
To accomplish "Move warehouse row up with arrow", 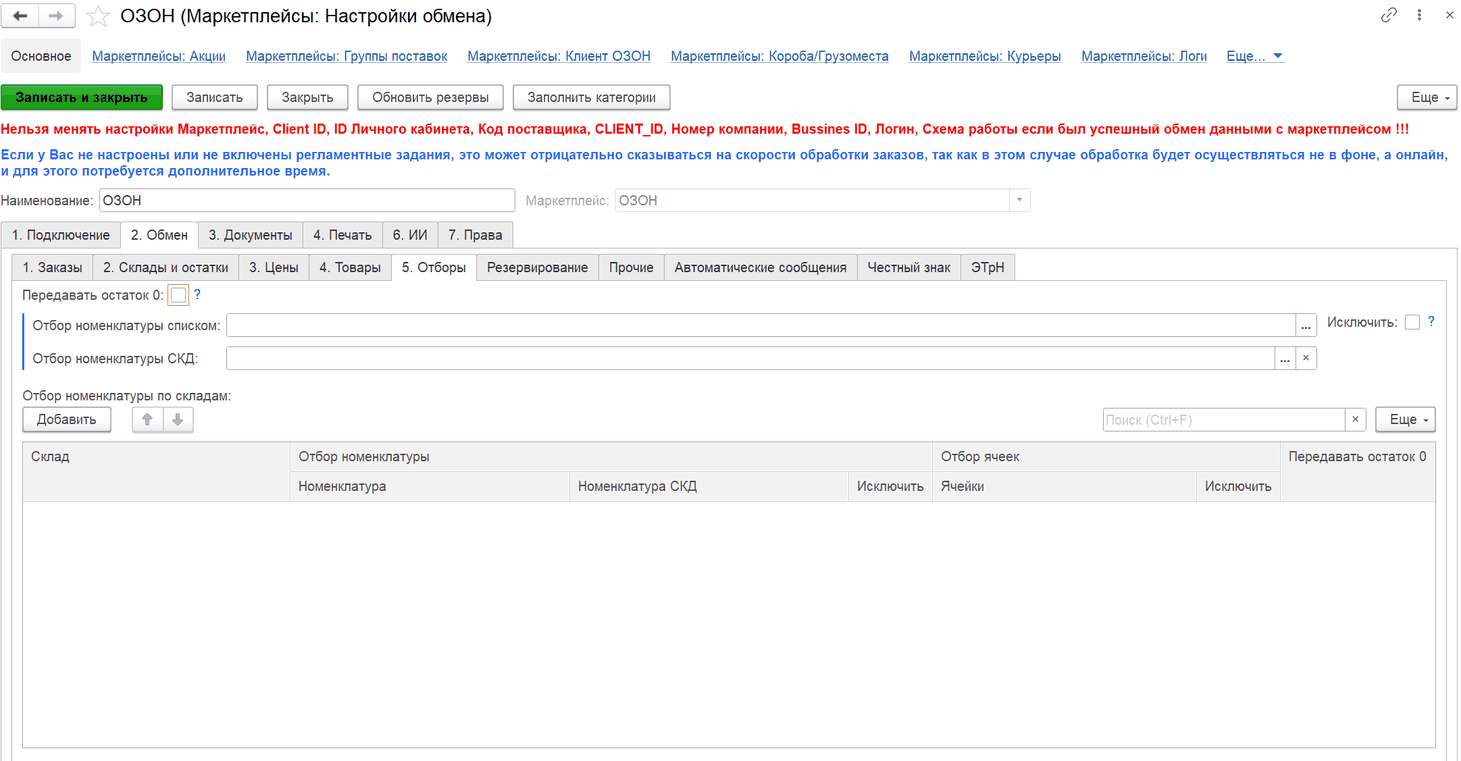I will click(x=147, y=420).
